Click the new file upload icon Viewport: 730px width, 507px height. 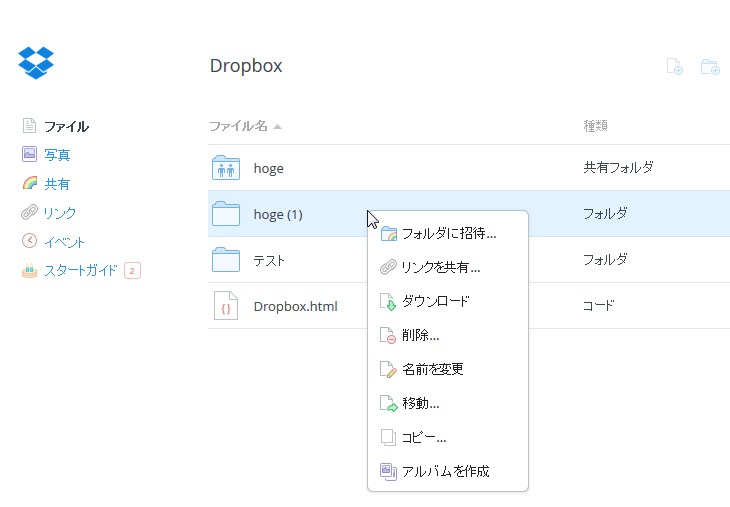pyautogui.click(x=675, y=67)
